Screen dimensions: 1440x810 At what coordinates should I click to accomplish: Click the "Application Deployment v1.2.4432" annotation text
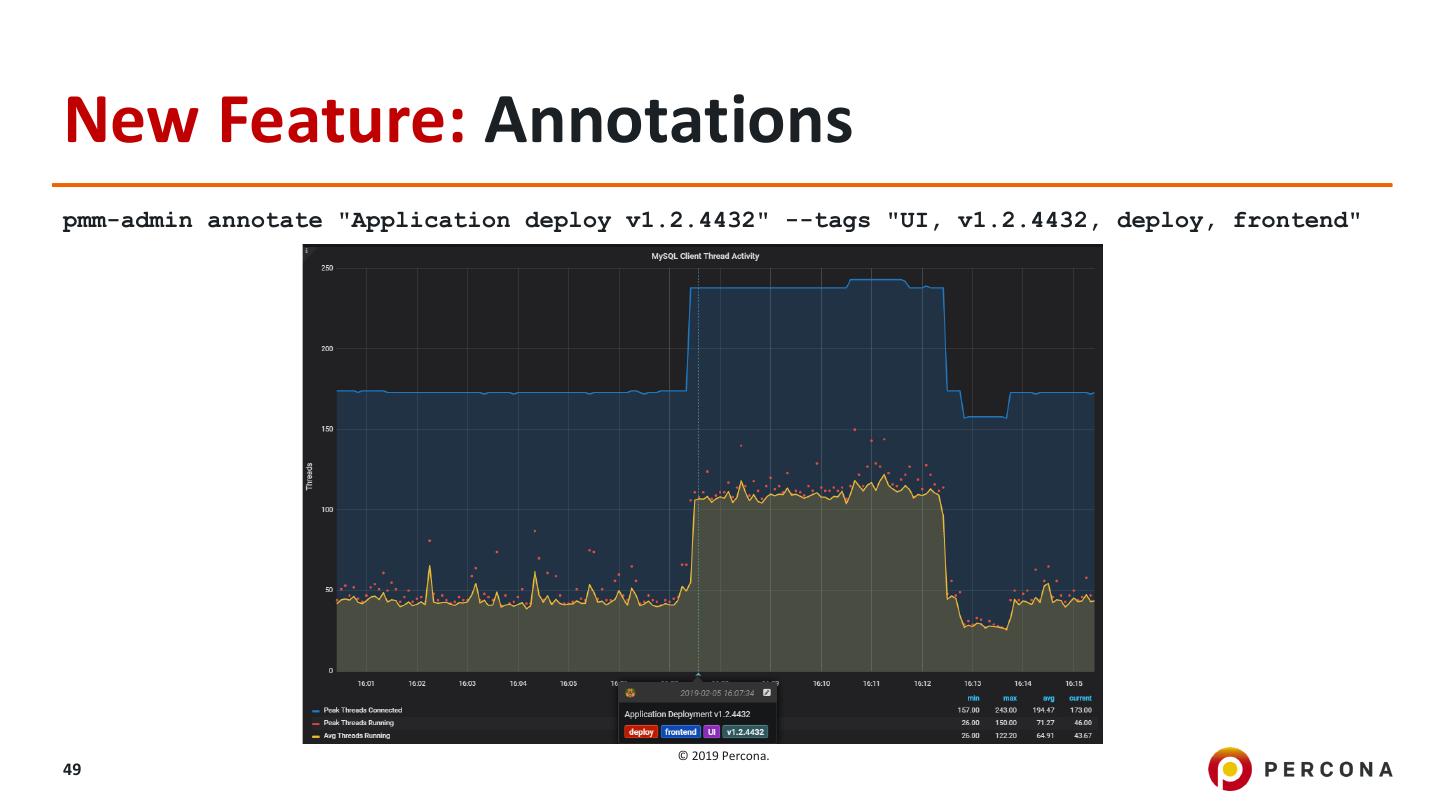coord(687,714)
